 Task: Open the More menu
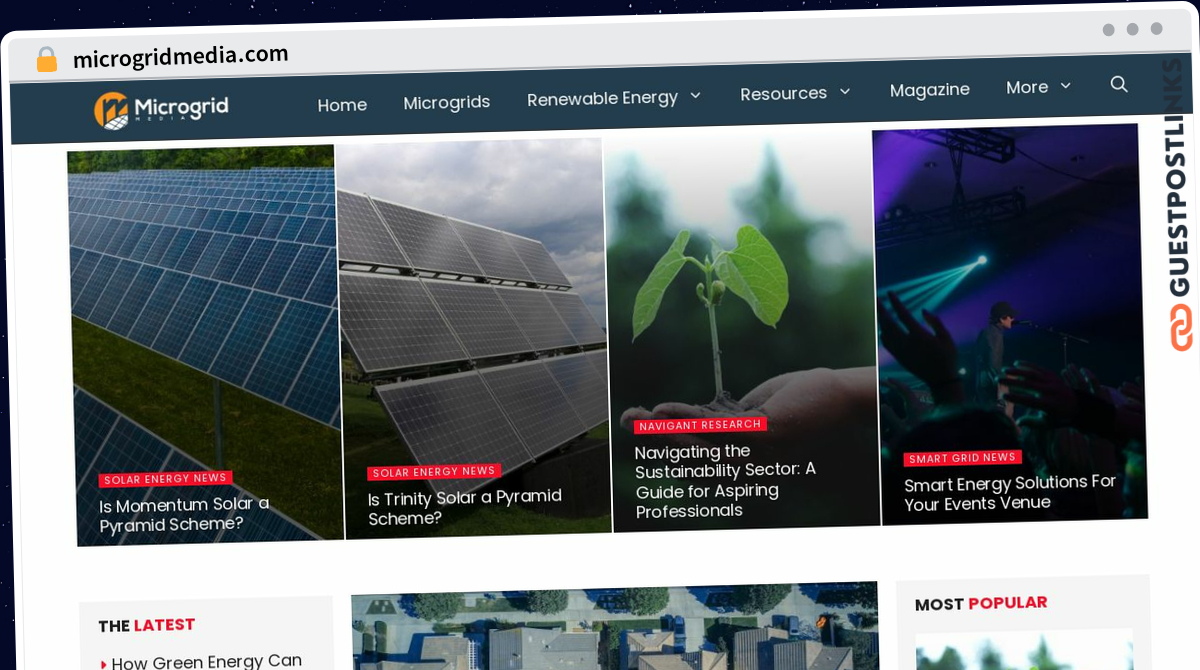[x=1027, y=87]
